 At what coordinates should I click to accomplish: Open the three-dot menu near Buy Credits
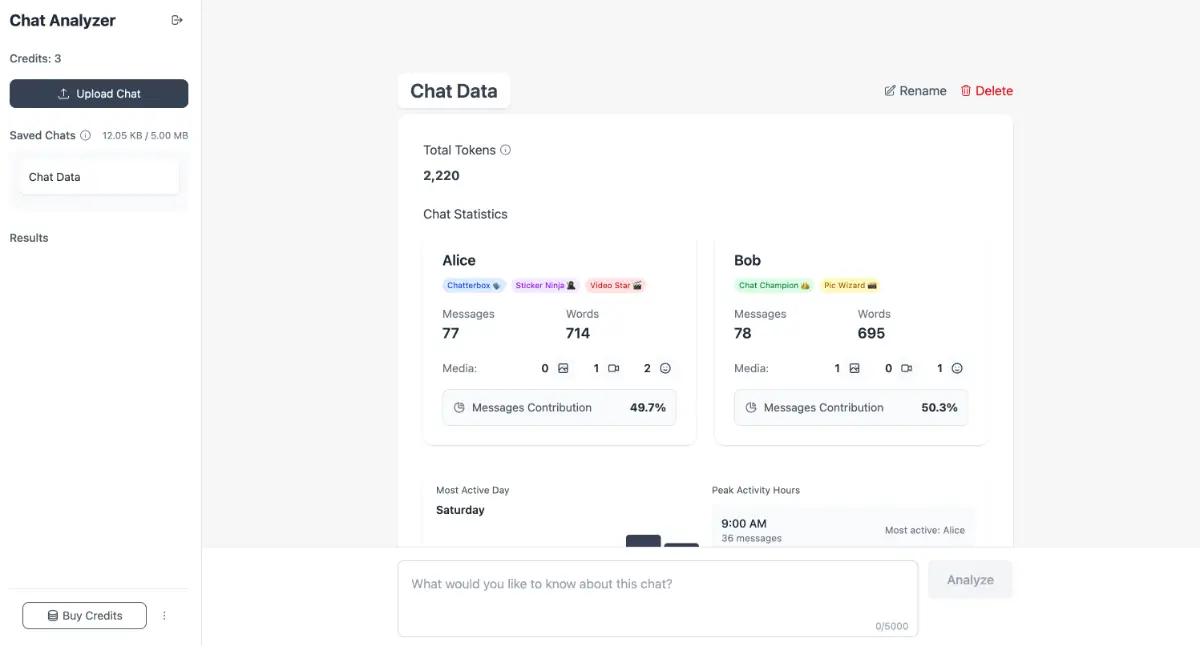click(164, 615)
